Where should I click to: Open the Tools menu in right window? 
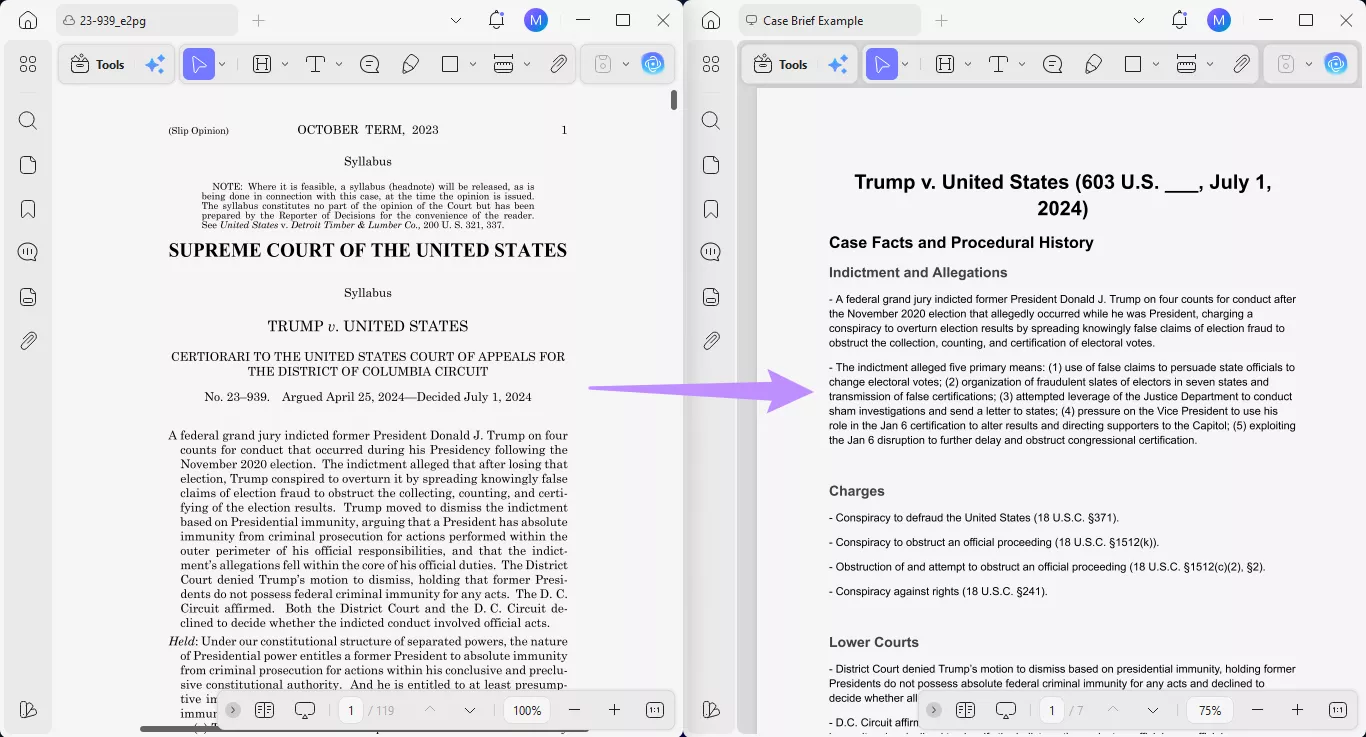(780, 64)
